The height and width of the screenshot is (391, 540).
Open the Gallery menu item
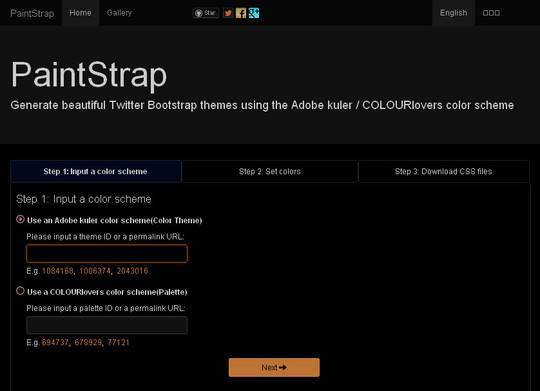pos(119,13)
